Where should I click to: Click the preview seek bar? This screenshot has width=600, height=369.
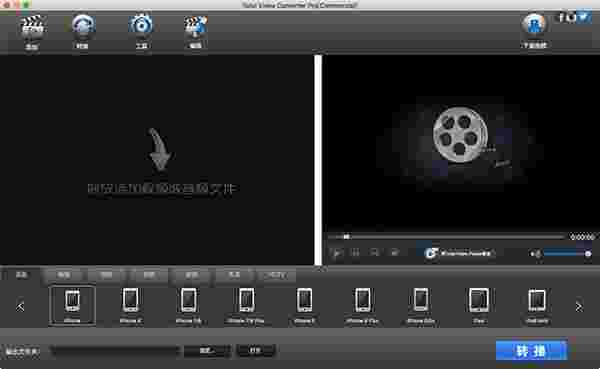coord(447,237)
